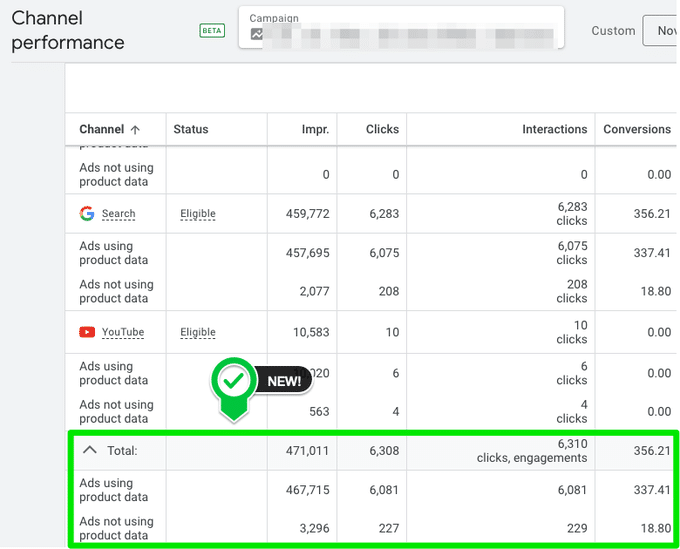Click the Conversions column header
Image resolution: width=680 pixels, height=549 pixels.
(636, 129)
